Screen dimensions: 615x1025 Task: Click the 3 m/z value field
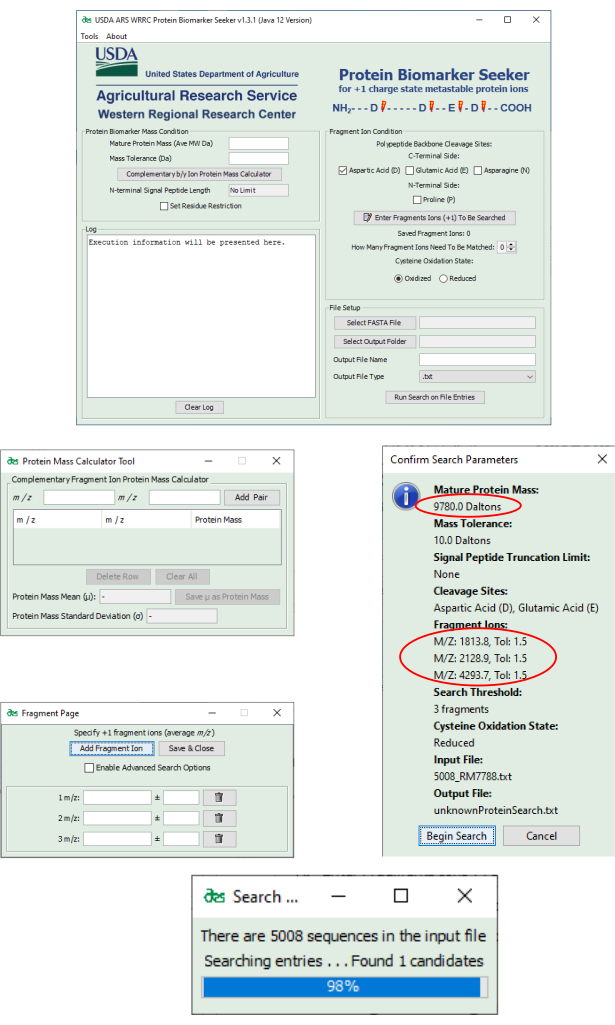click(x=117, y=839)
